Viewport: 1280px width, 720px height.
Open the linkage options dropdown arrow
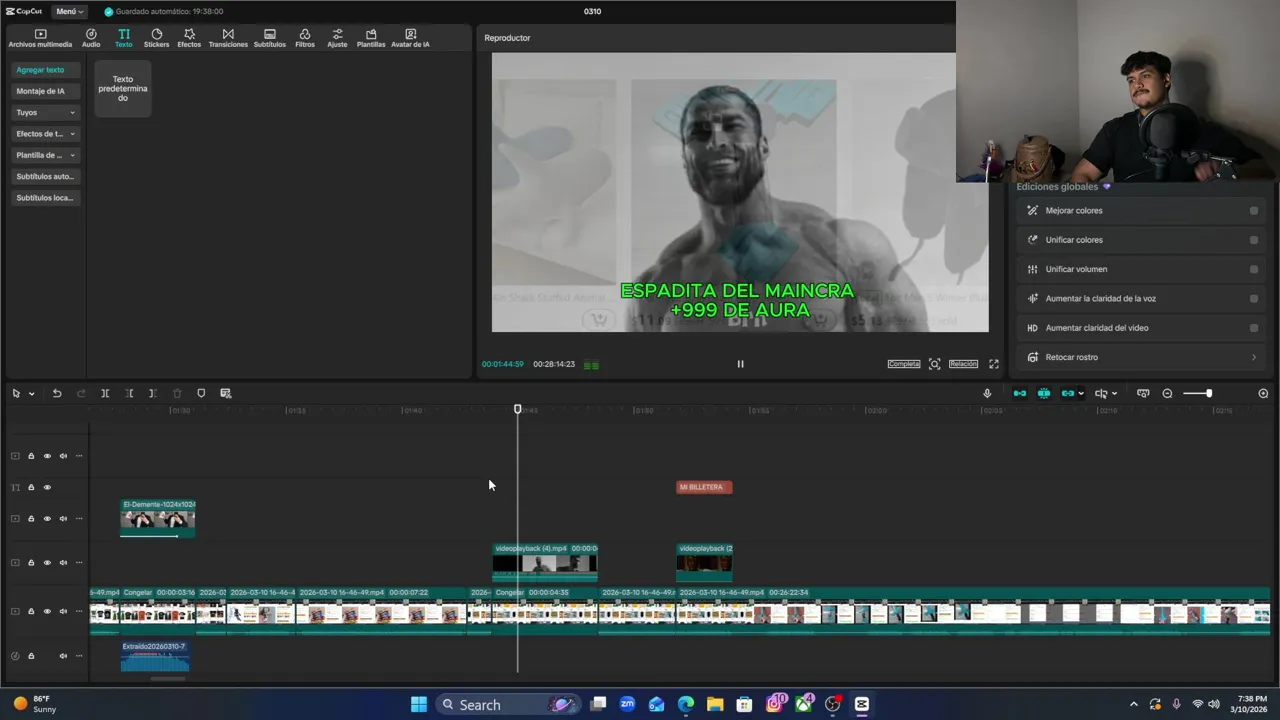pyautogui.click(x=1081, y=394)
